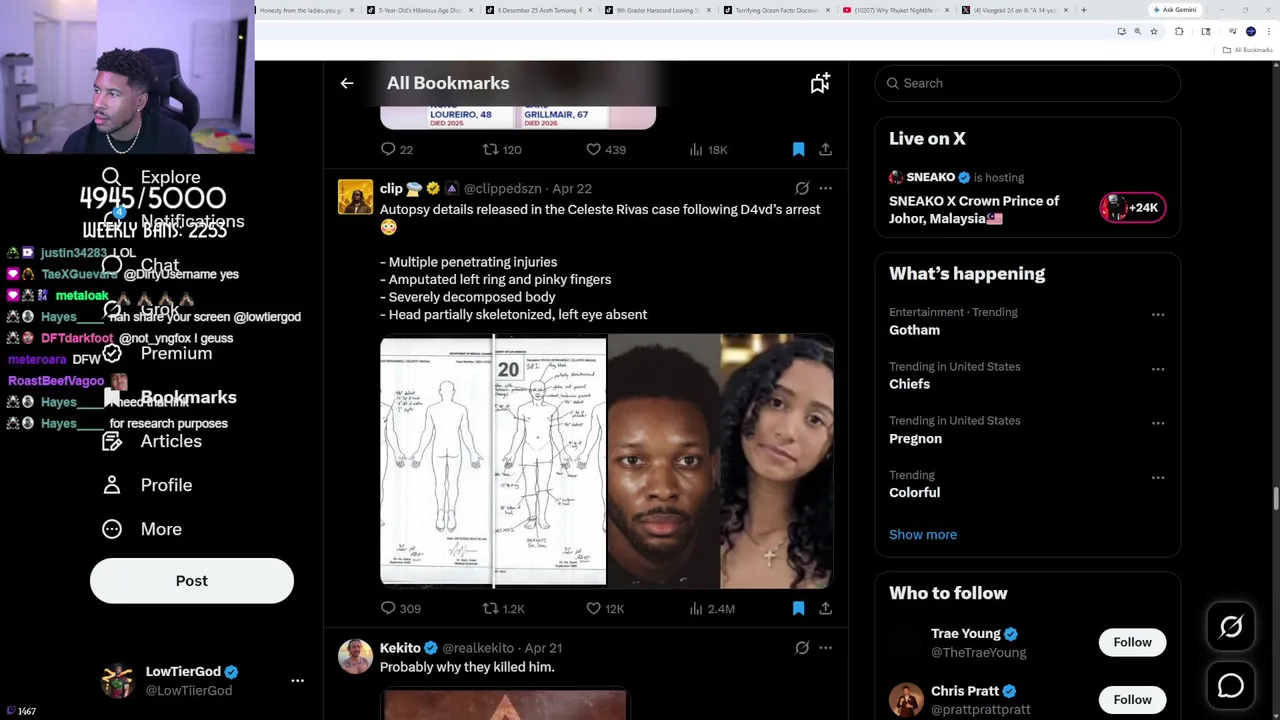Open Grok action on the Kekito post
The height and width of the screenshot is (720, 1280).
click(802, 648)
